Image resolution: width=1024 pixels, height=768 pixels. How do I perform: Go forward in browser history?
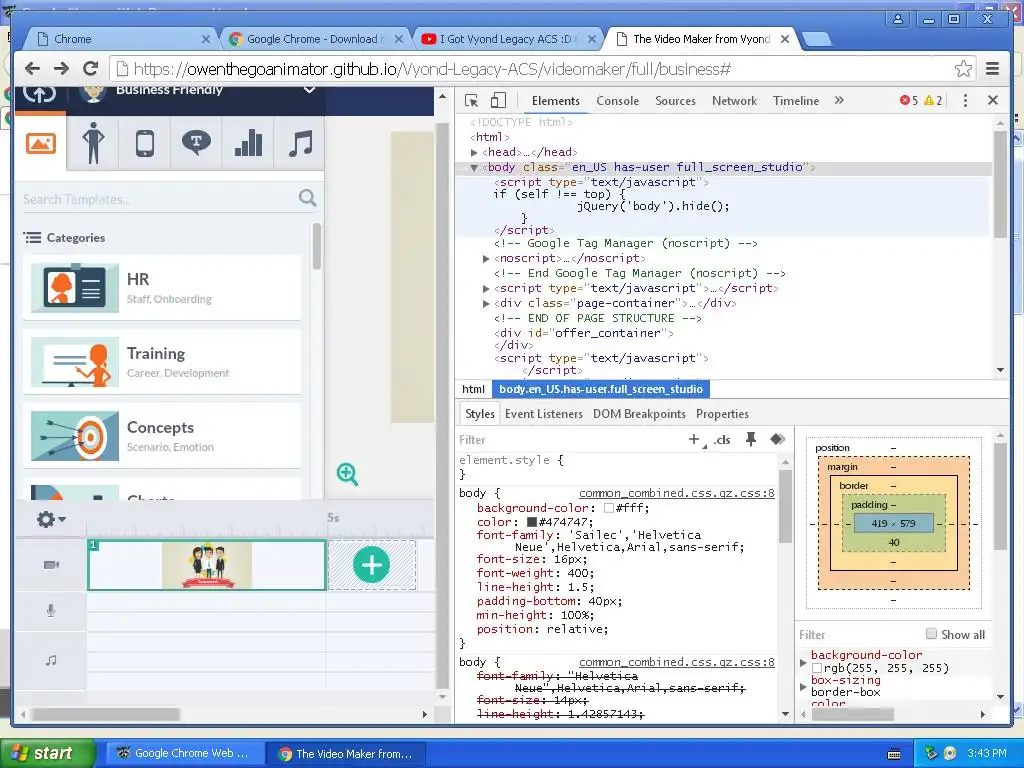click(x=61, y=69)
